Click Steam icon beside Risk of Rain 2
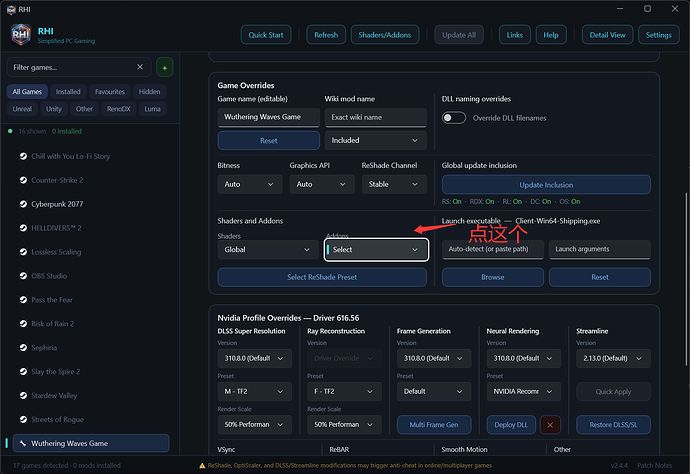Image resolution: width=690 pixels, height=474 pixels. tap(23, 323)
